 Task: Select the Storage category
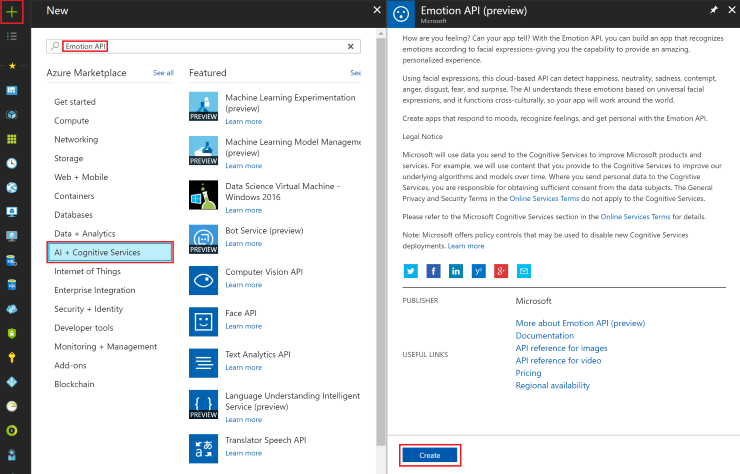coord(68,159)
